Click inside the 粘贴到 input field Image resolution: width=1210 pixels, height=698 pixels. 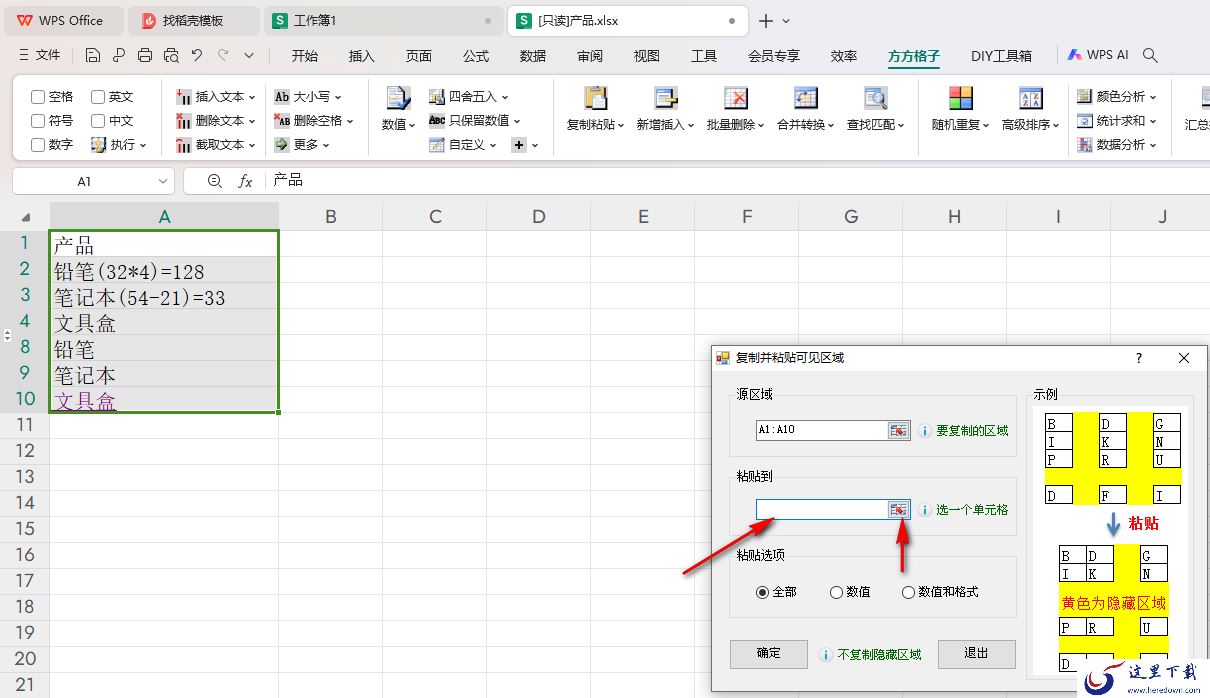pos(822,510)
